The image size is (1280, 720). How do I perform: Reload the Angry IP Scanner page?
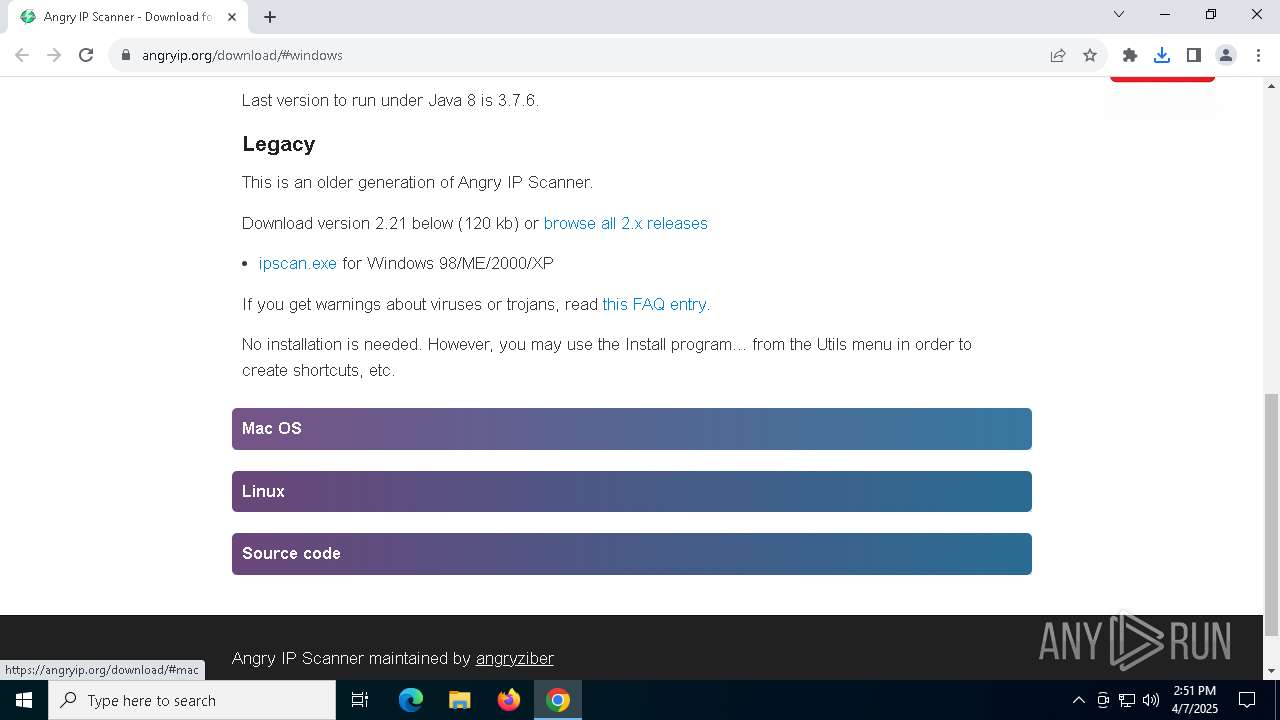coord(86,55)
